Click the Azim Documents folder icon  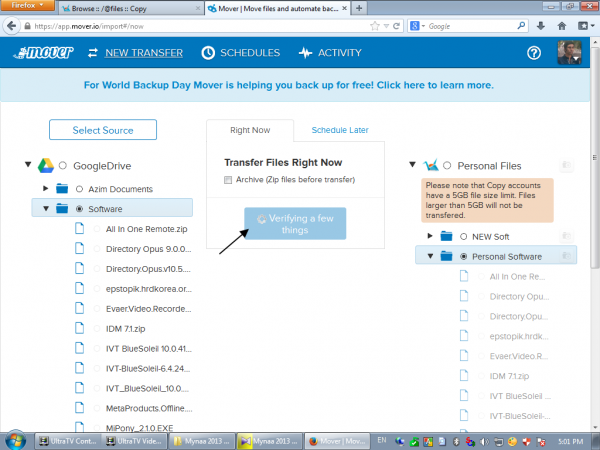pyautogui.click(x=62, y=189)
